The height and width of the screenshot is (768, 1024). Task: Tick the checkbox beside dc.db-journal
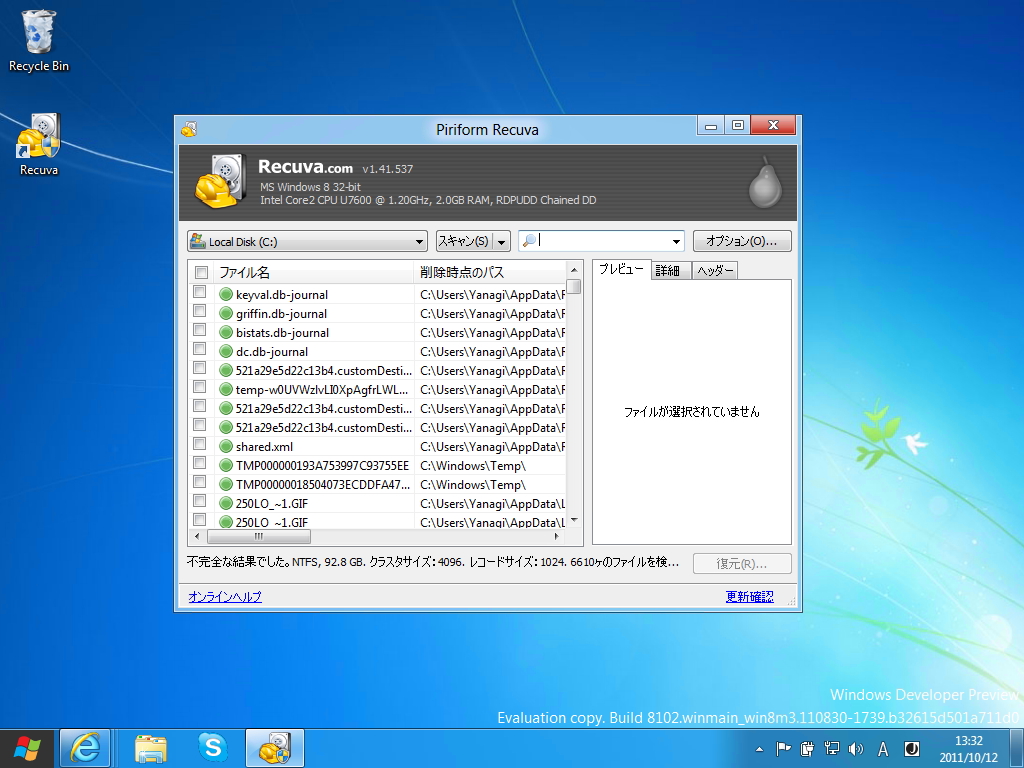coord(201,351)
